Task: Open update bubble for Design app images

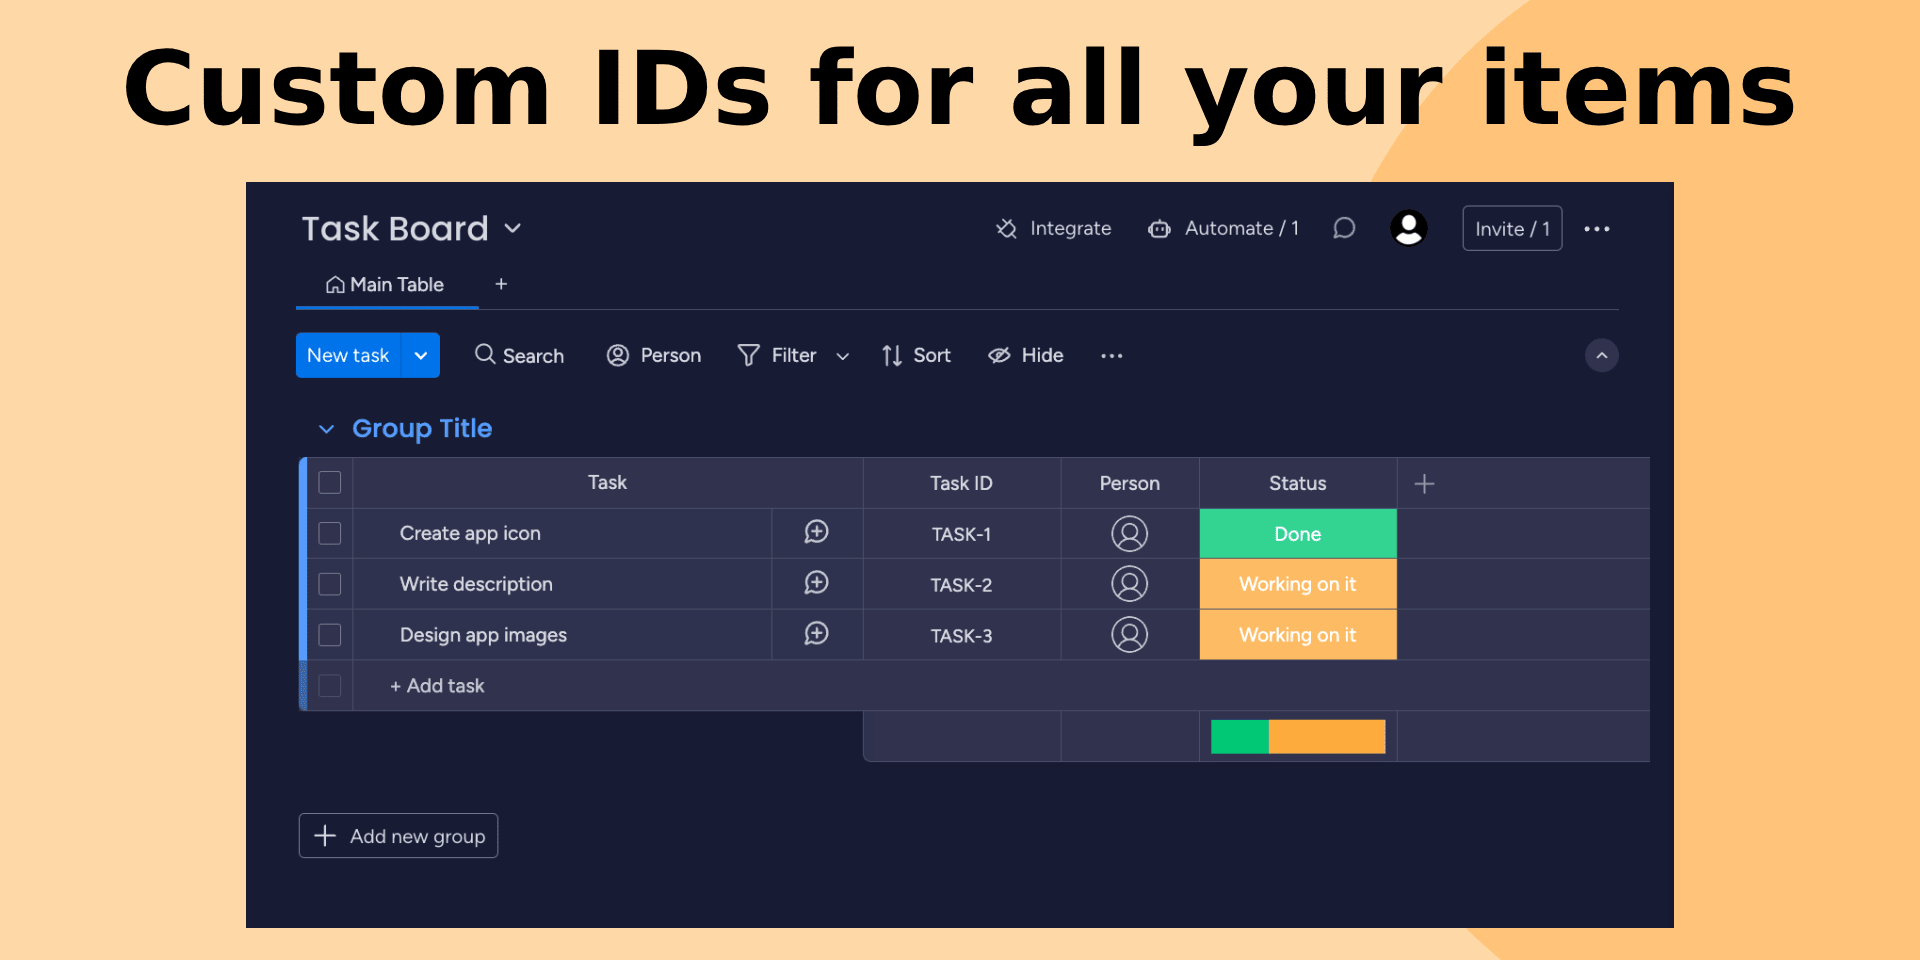Action: click(817, 634)
